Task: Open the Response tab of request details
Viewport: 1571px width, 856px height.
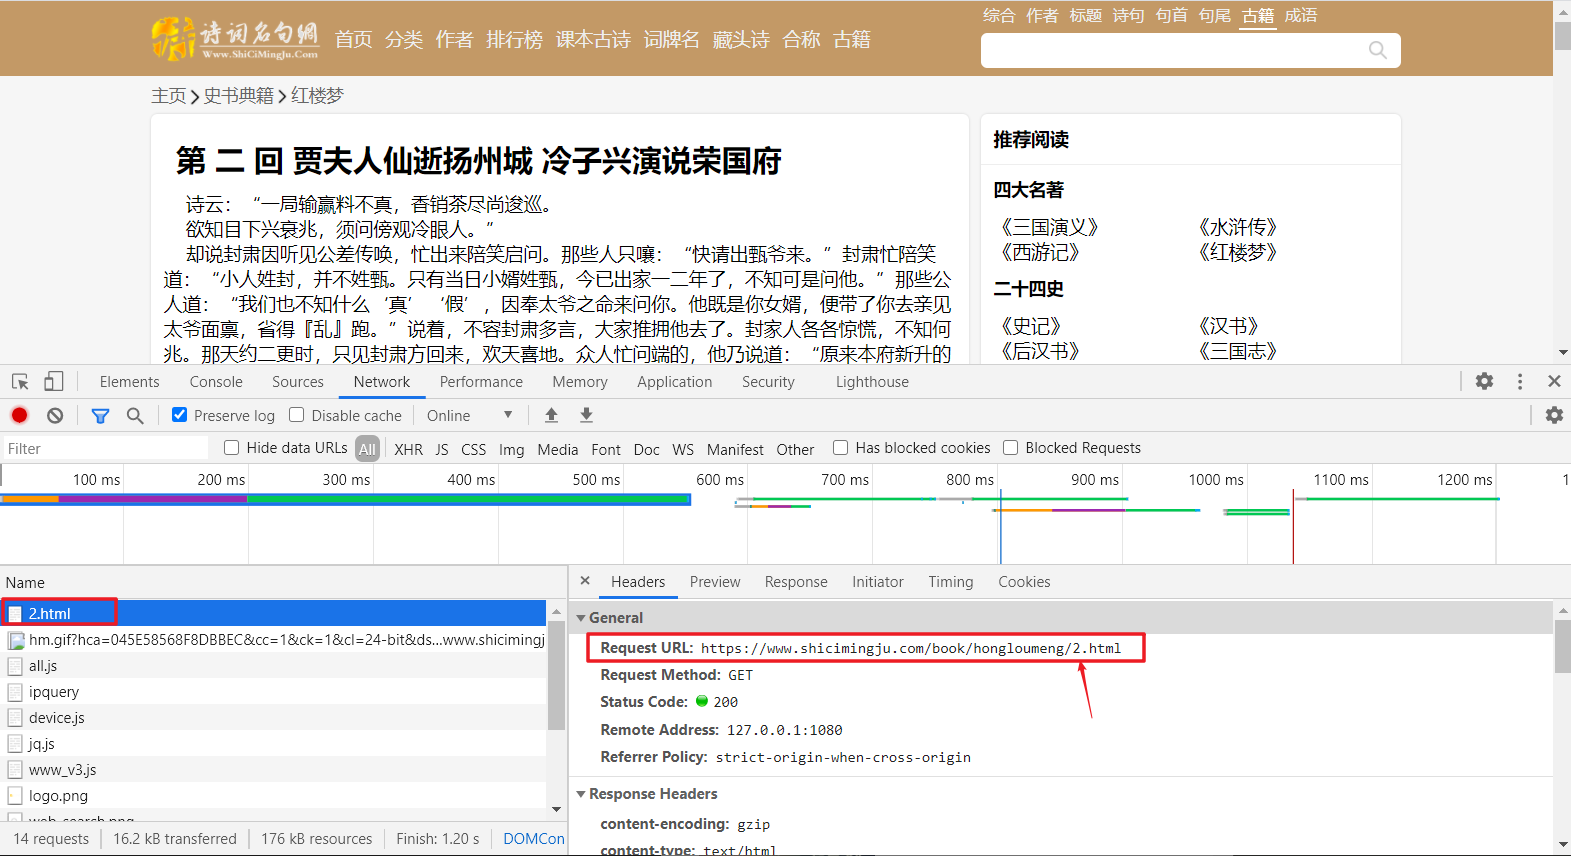Action: (796, 582)
